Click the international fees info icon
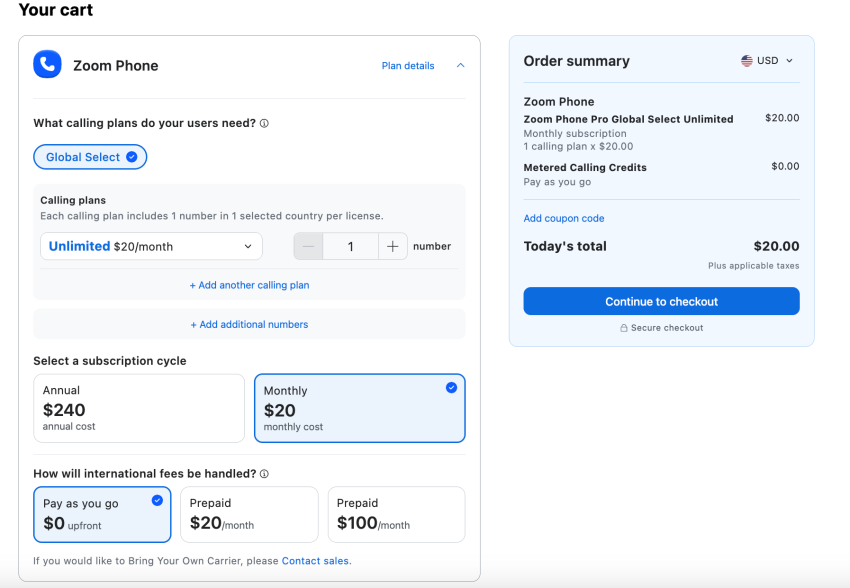850x588 pixels. pos(264,474)
